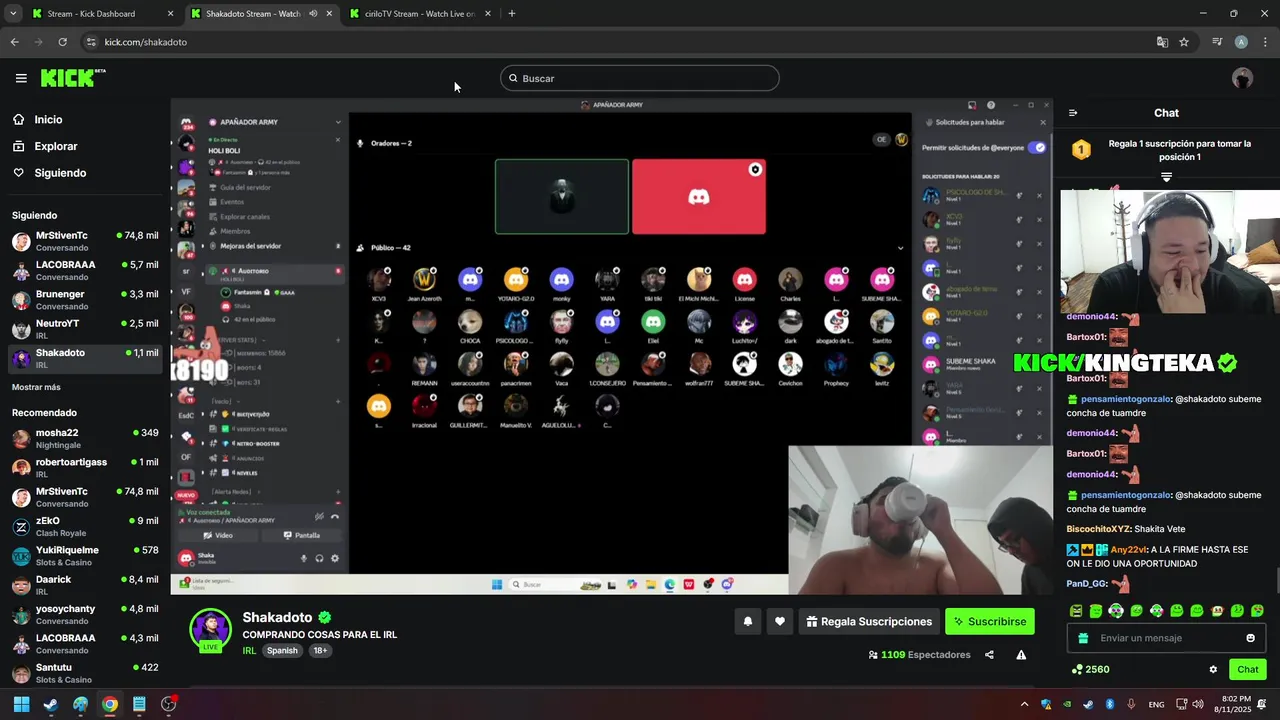The height and width of the screenshot is (720, 1280).
Task: Open Steam from taskbar
Action: point(50,704)
